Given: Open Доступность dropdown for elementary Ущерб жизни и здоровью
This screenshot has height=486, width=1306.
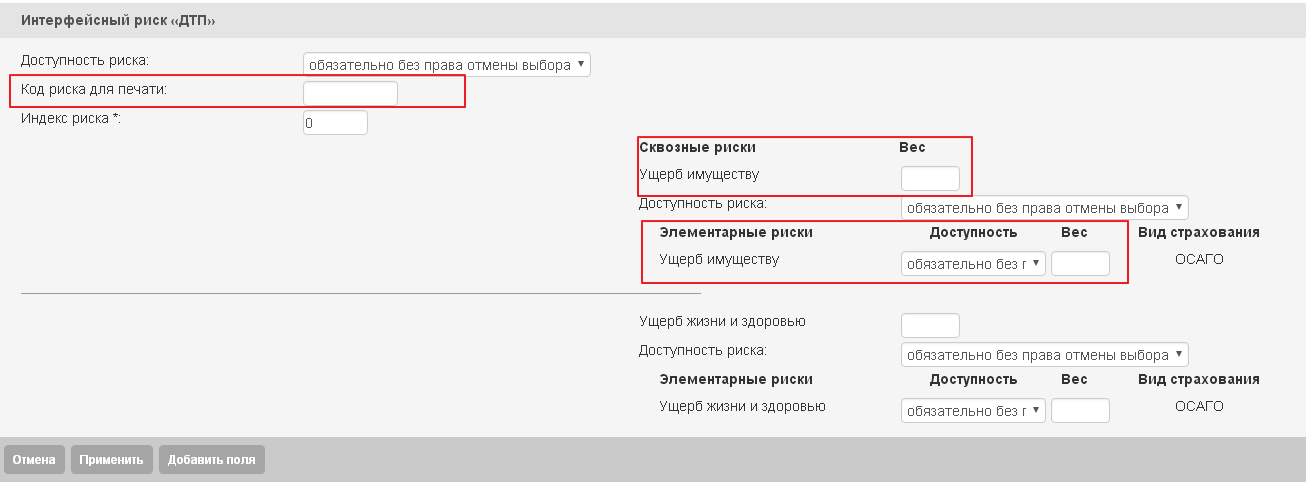Looking at the screenshot, I should (x=973, y=411).
